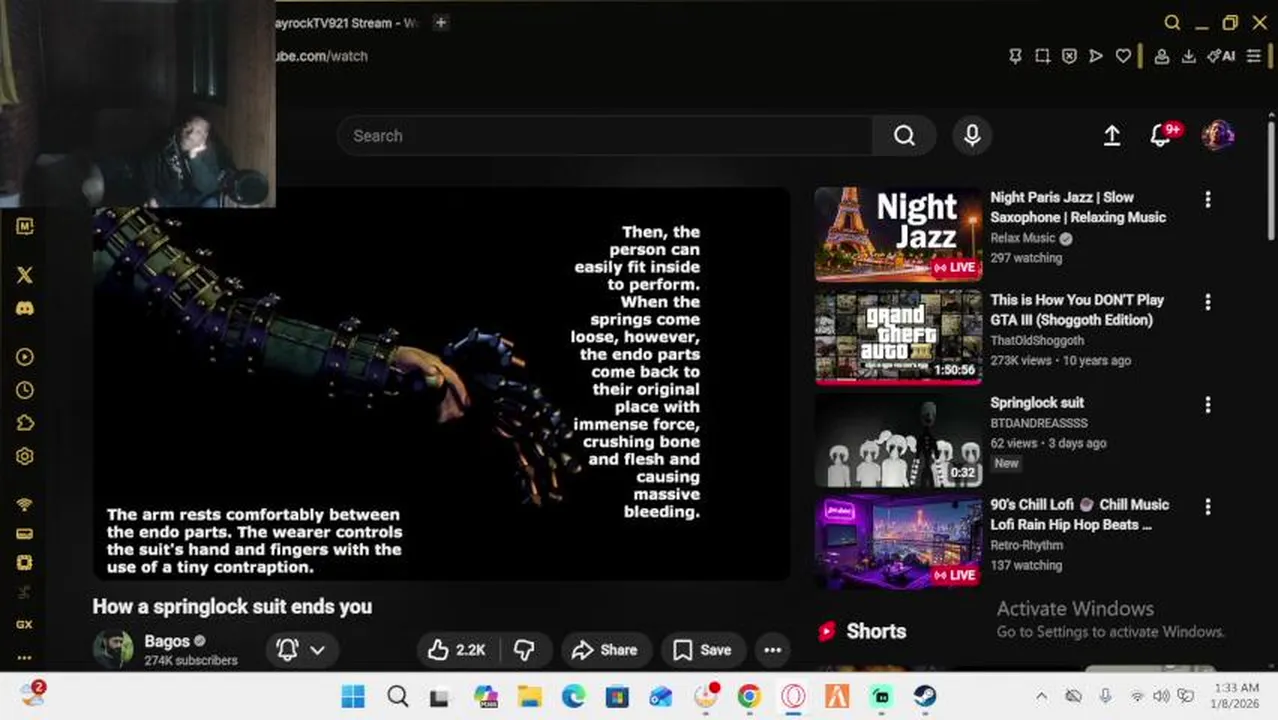The width and height of the screenshot is (1278, 720).
Task: Open 'This is How You DON'T Play GTA III' title
Action: pyautogui.click(x=1077, y=310)
